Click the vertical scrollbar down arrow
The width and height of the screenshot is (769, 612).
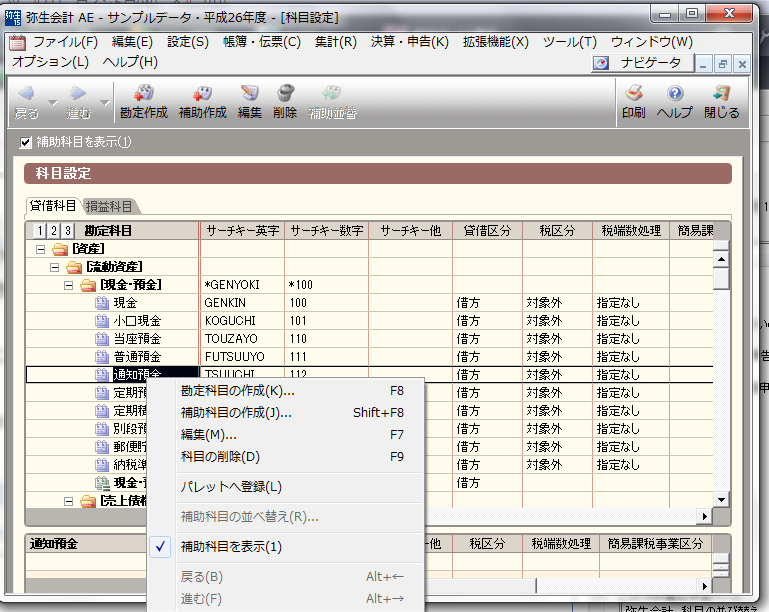click(x=721, y=499)
